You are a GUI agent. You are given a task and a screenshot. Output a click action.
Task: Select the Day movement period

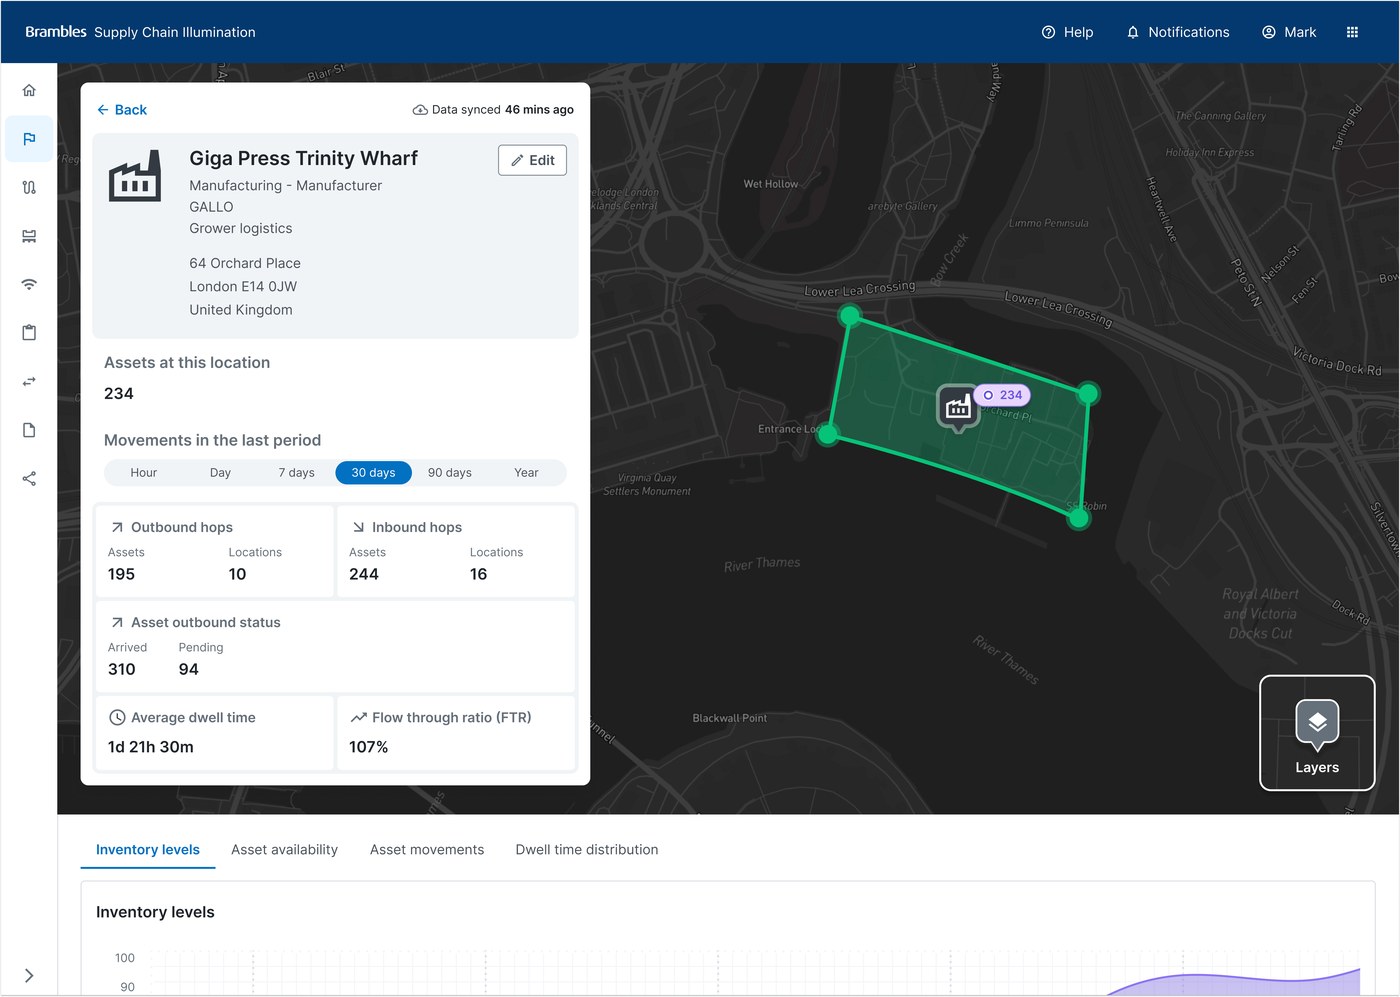[220, 473]
